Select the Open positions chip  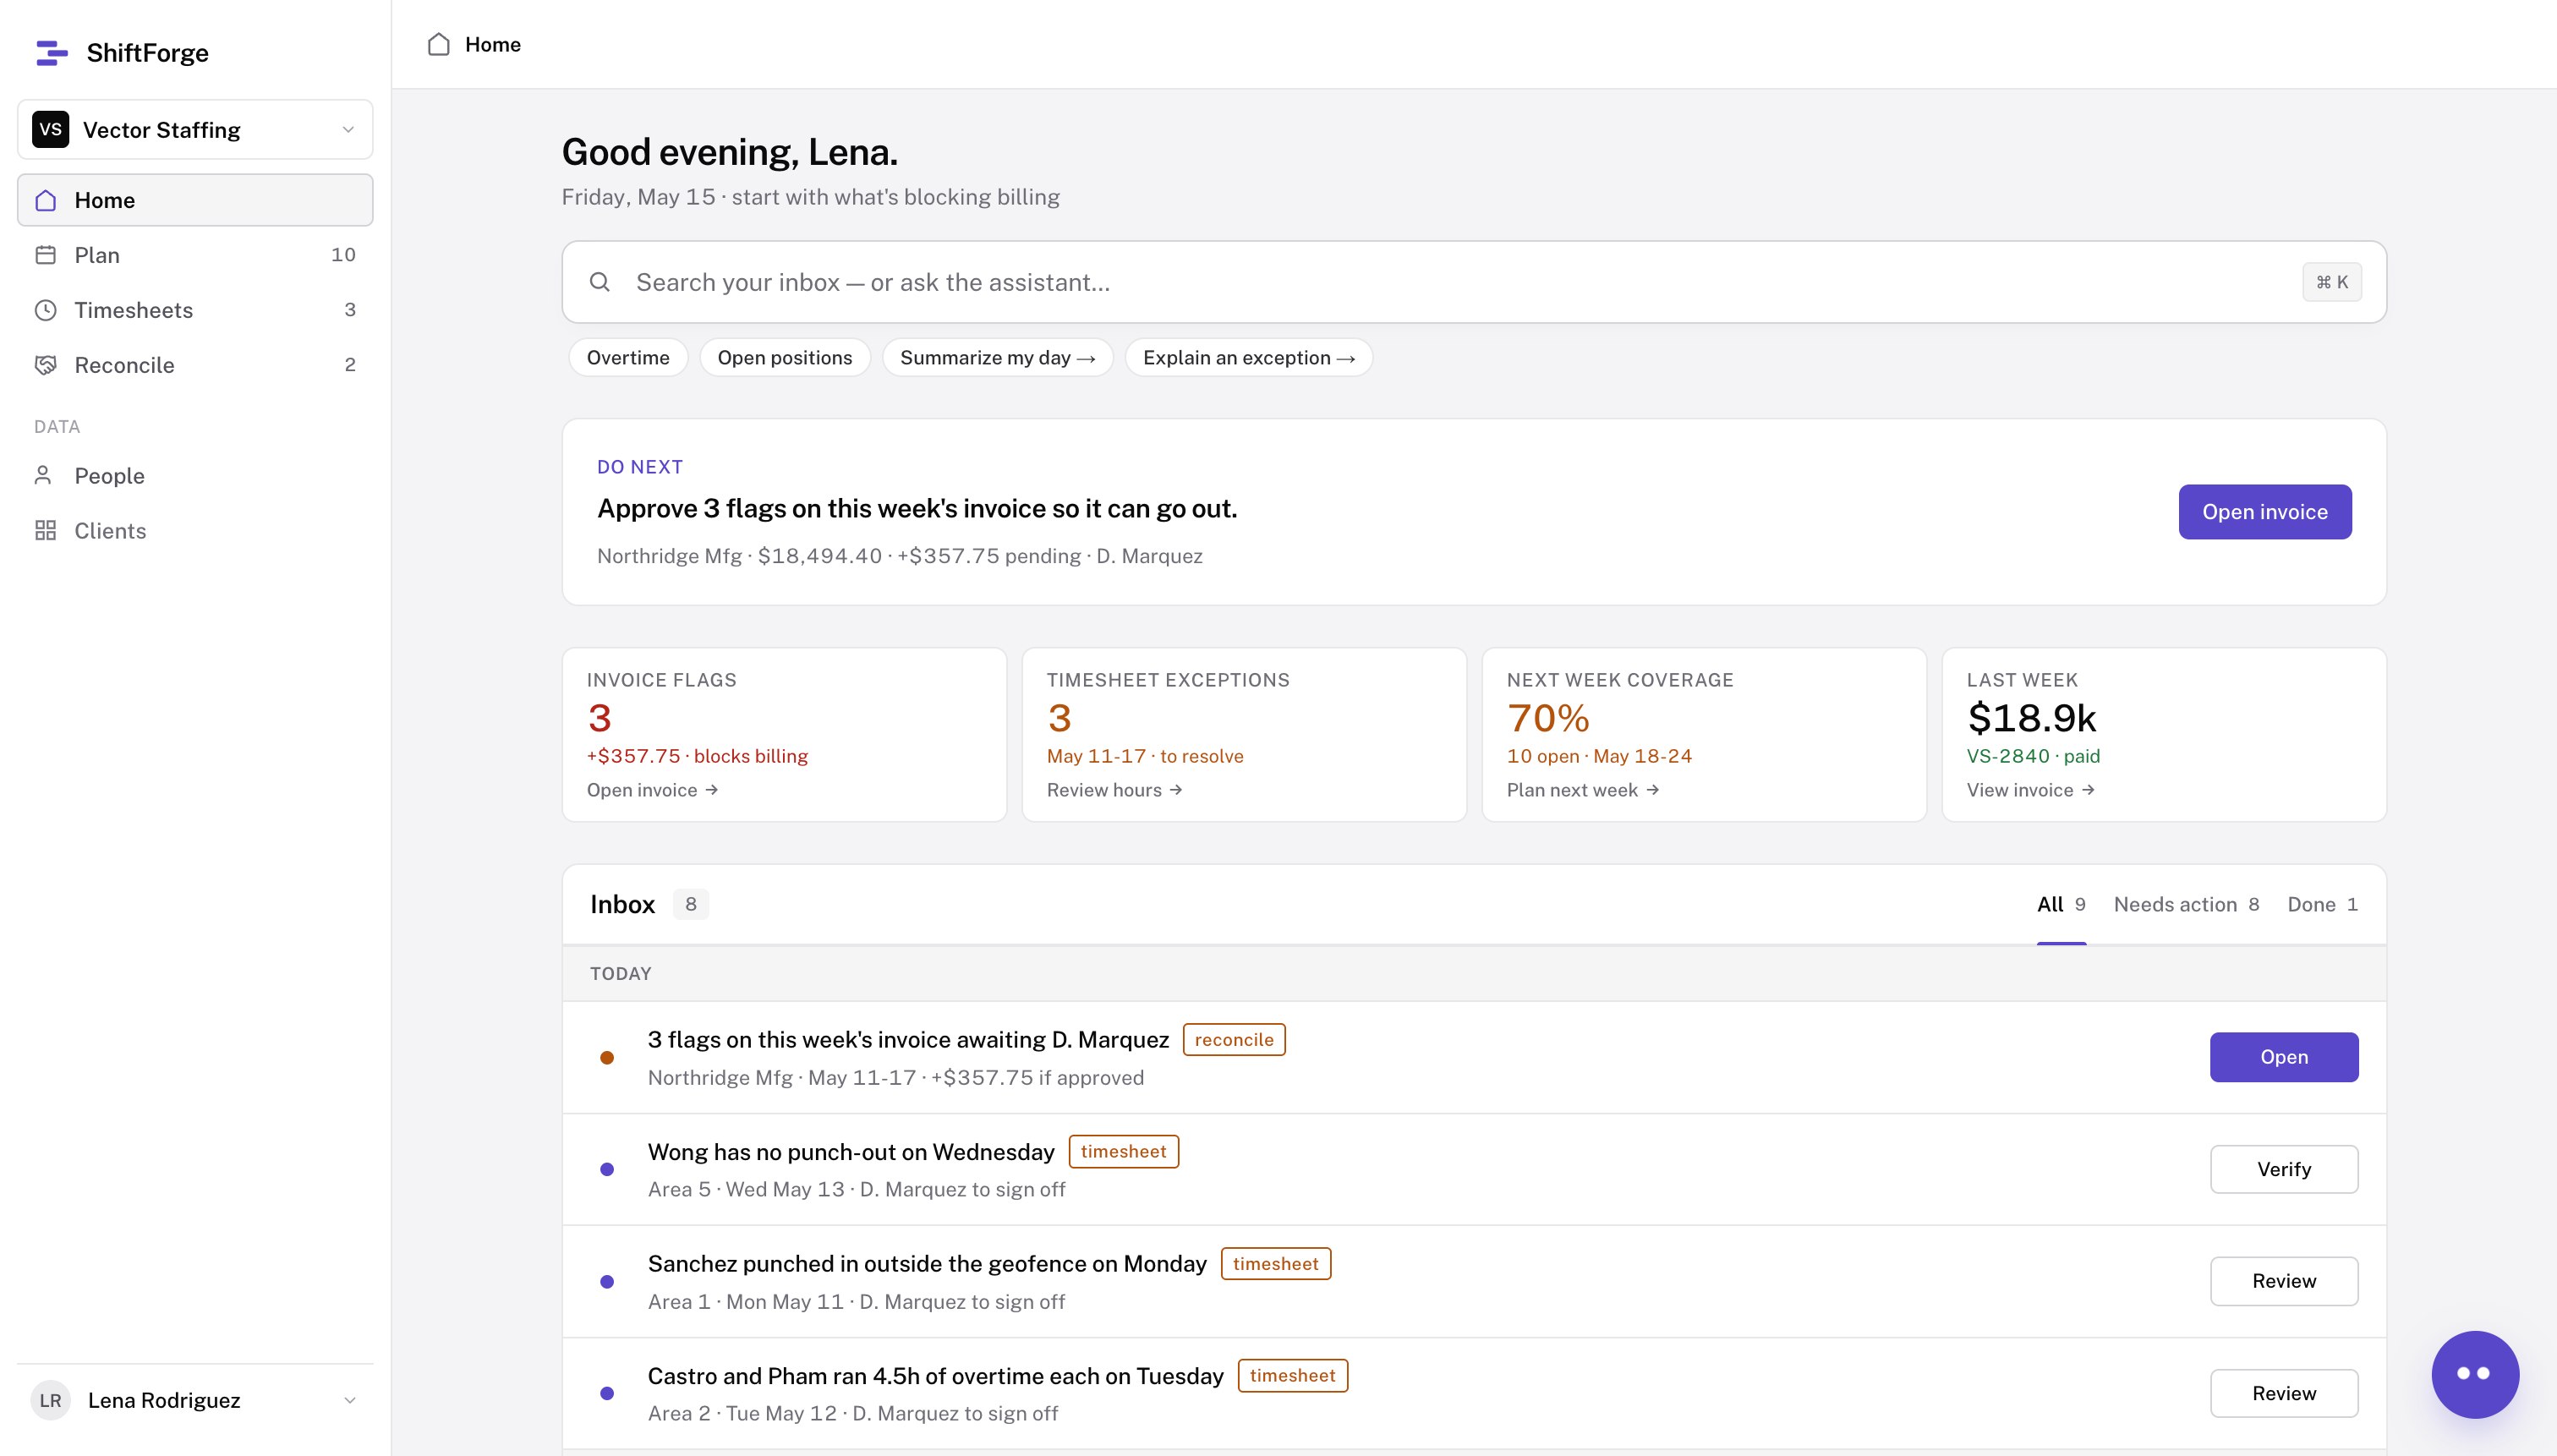click(x=785, y=358)
